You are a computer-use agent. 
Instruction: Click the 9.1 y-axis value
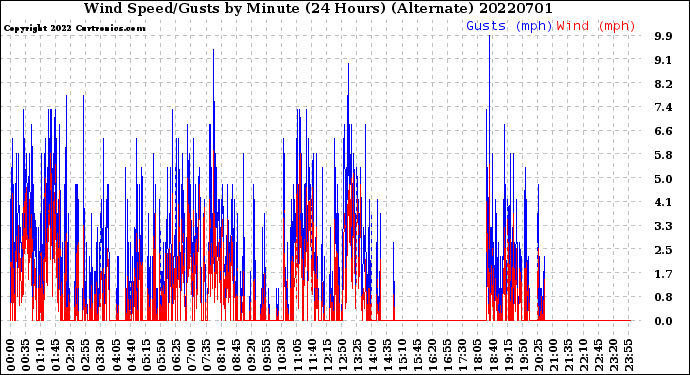663,60
